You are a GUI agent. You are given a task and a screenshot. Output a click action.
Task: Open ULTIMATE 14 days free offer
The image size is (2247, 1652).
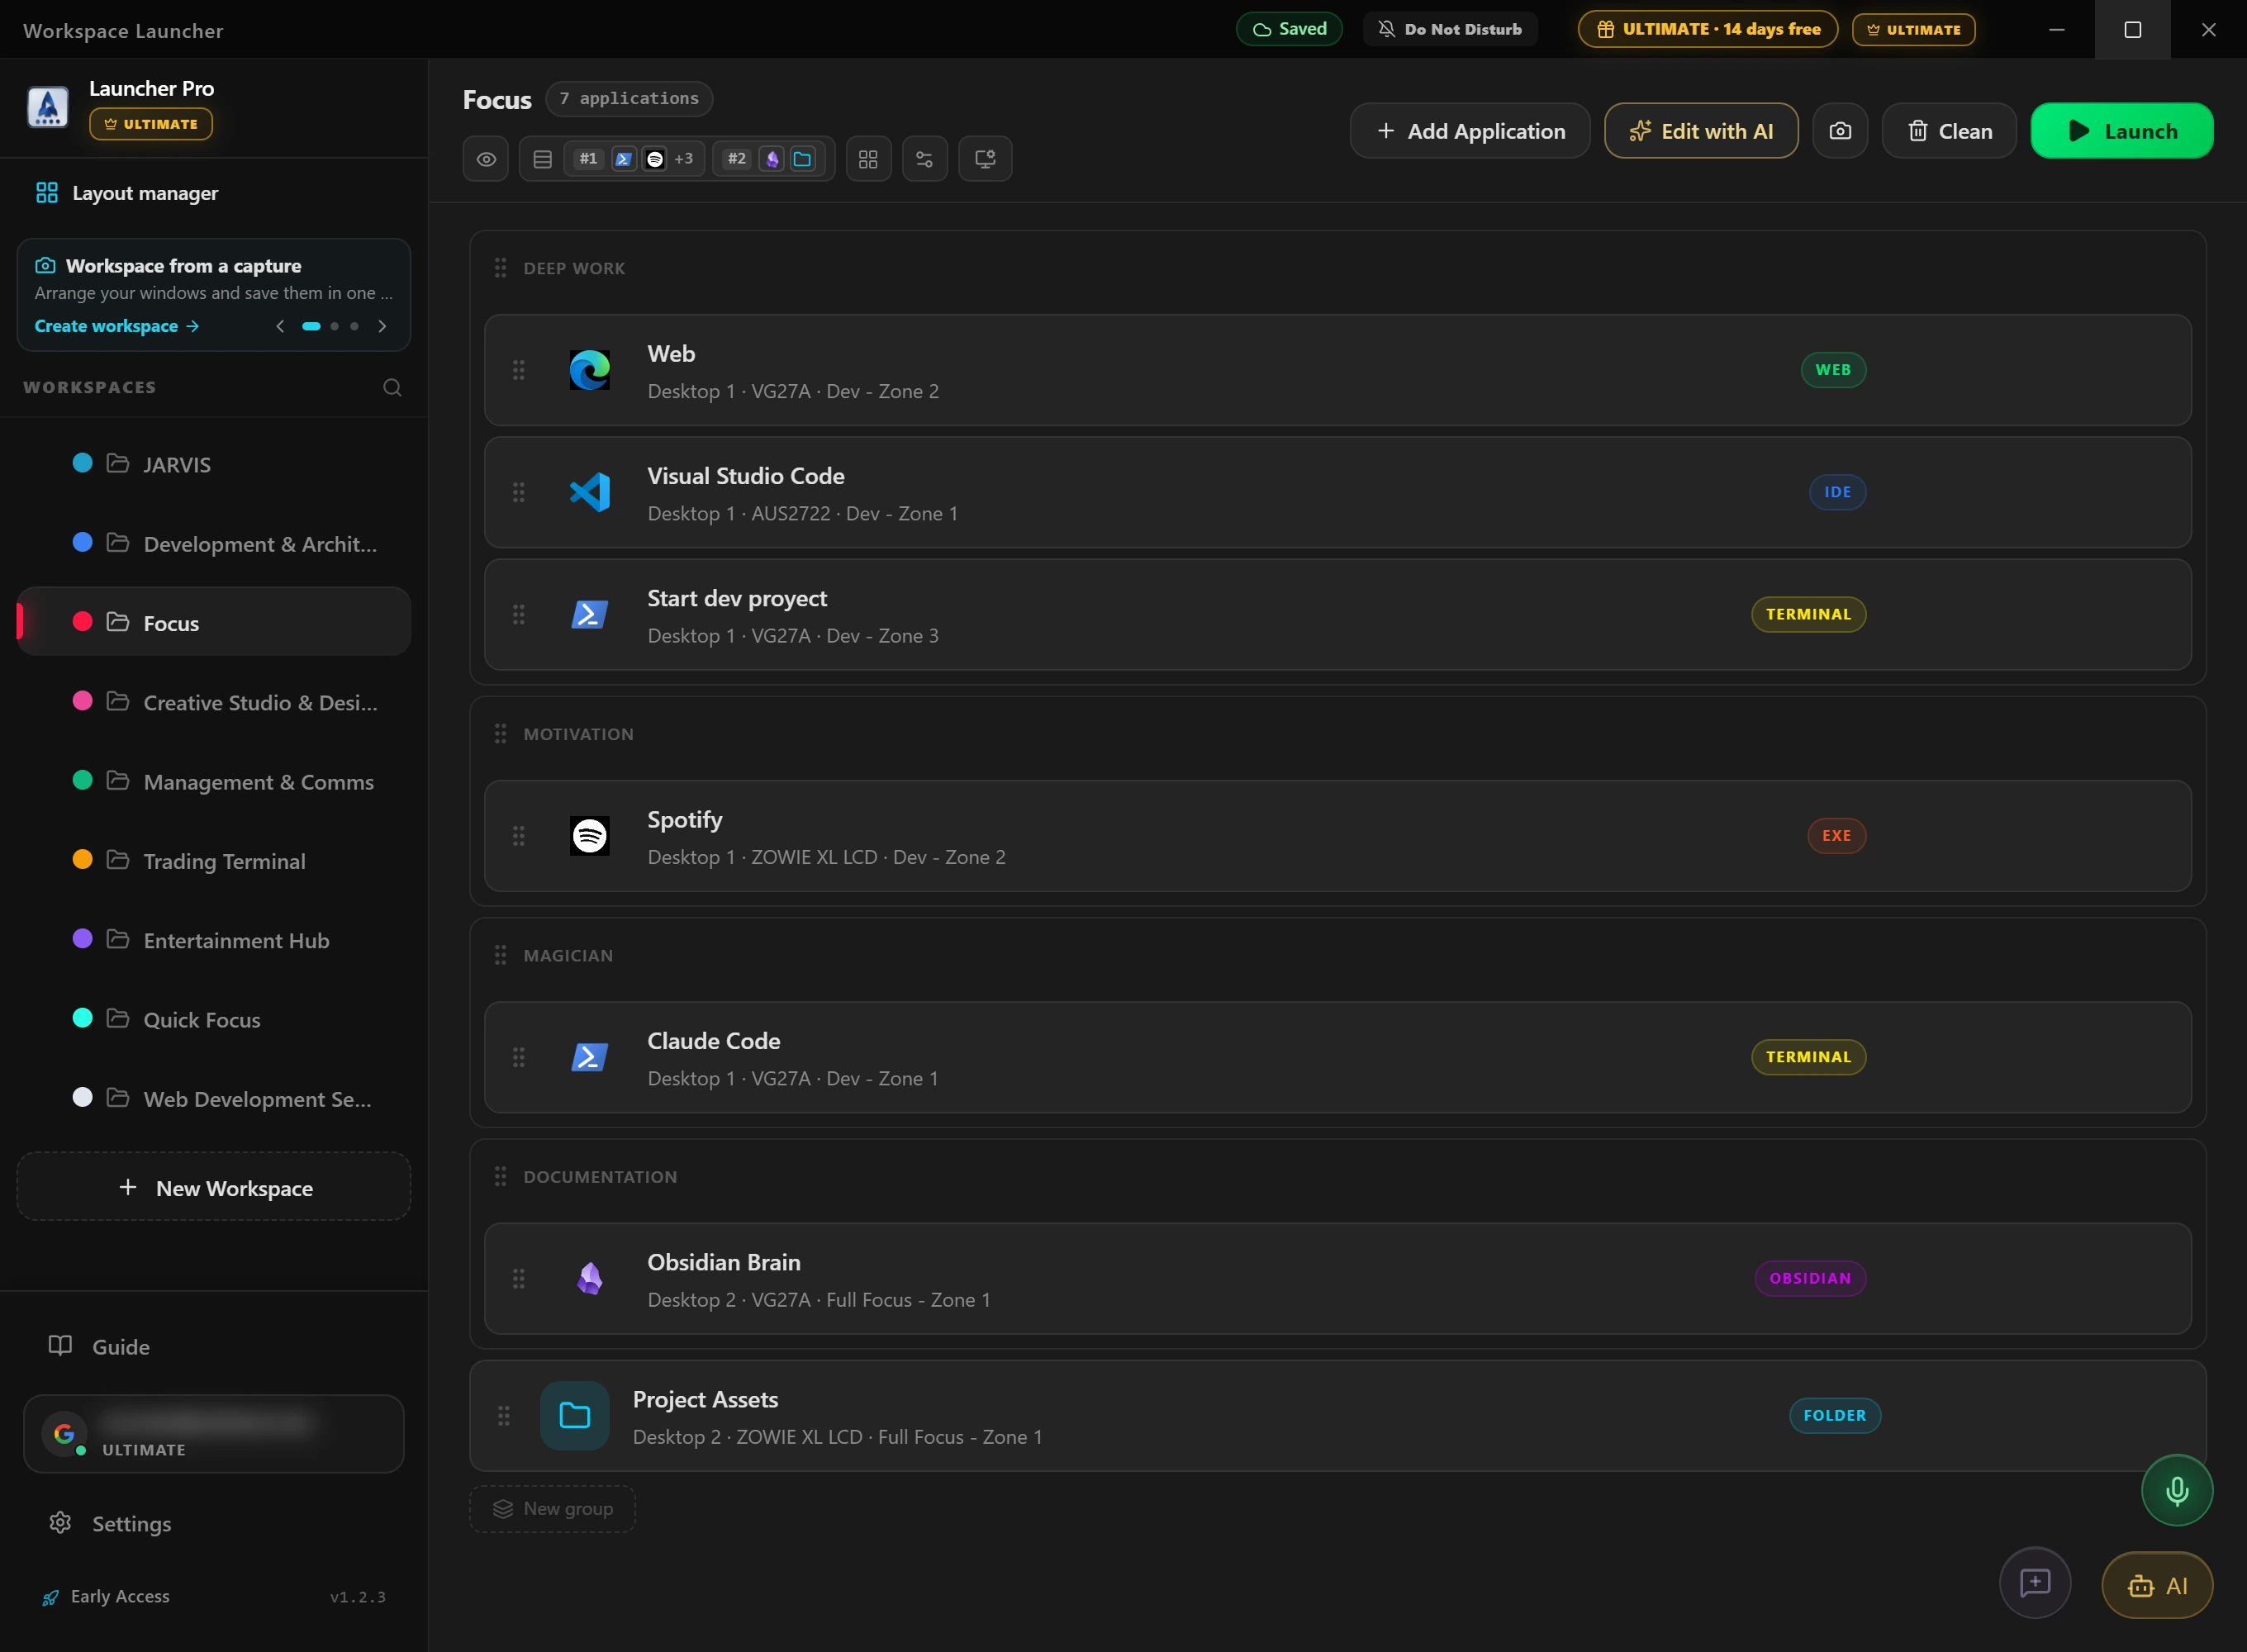coord(1708,29)
